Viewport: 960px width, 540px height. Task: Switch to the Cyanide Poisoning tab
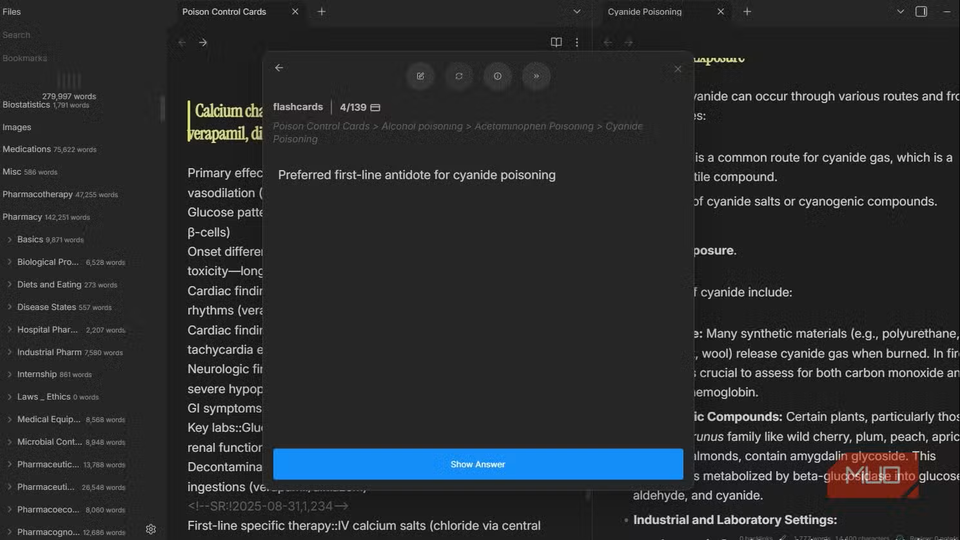[645, 12]
